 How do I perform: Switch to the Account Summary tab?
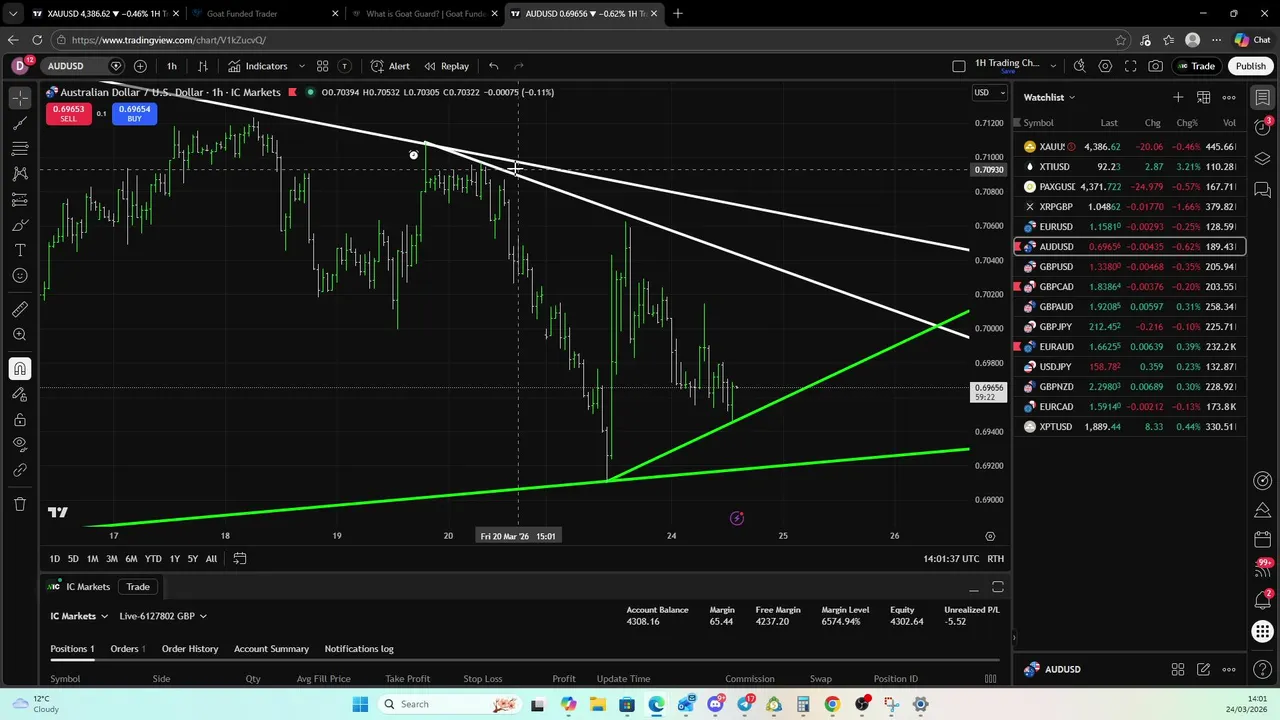click(271, 649)
